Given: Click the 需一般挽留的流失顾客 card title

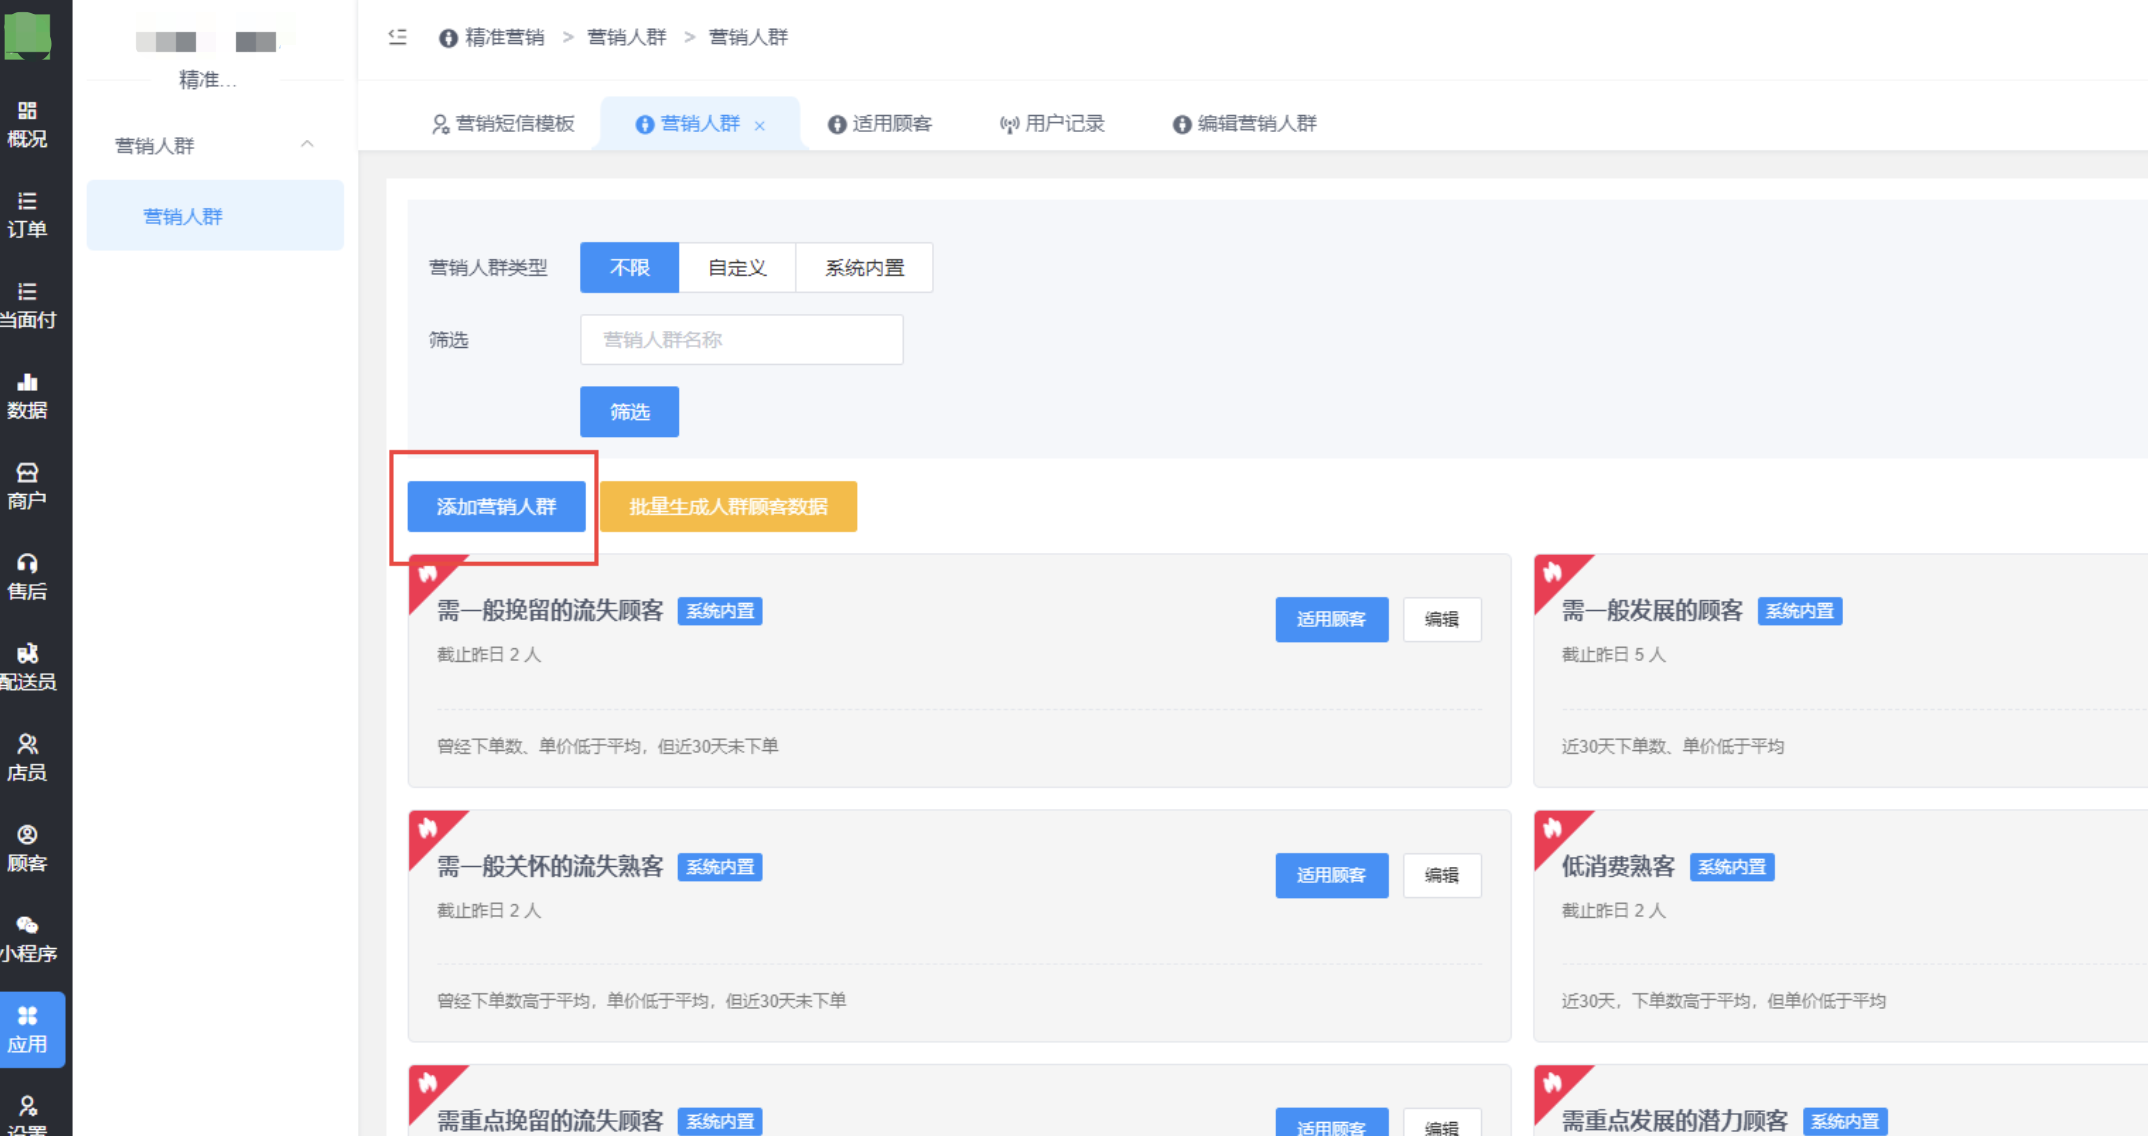Looking at the screenshot, I should tap(550, 610).
